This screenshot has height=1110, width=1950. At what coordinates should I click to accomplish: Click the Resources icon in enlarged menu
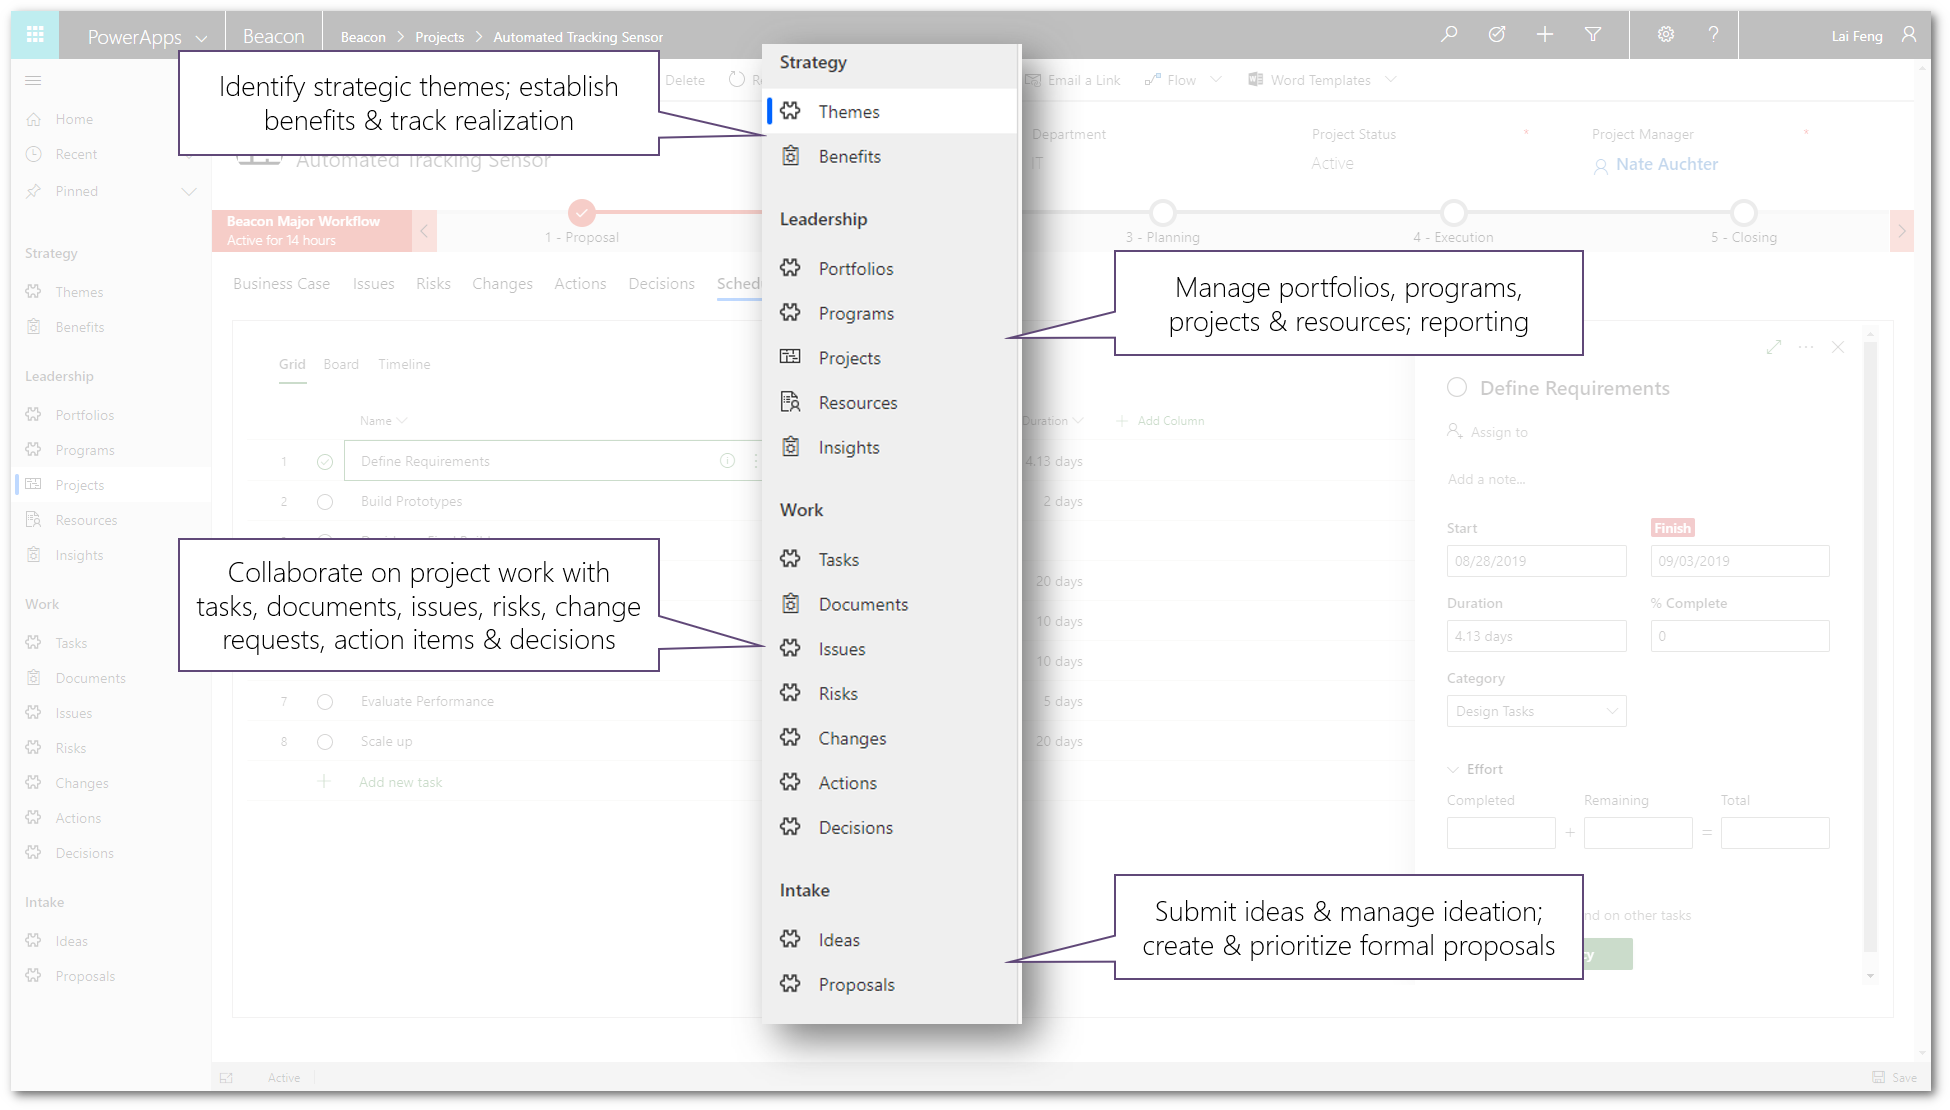coord(791,402)
